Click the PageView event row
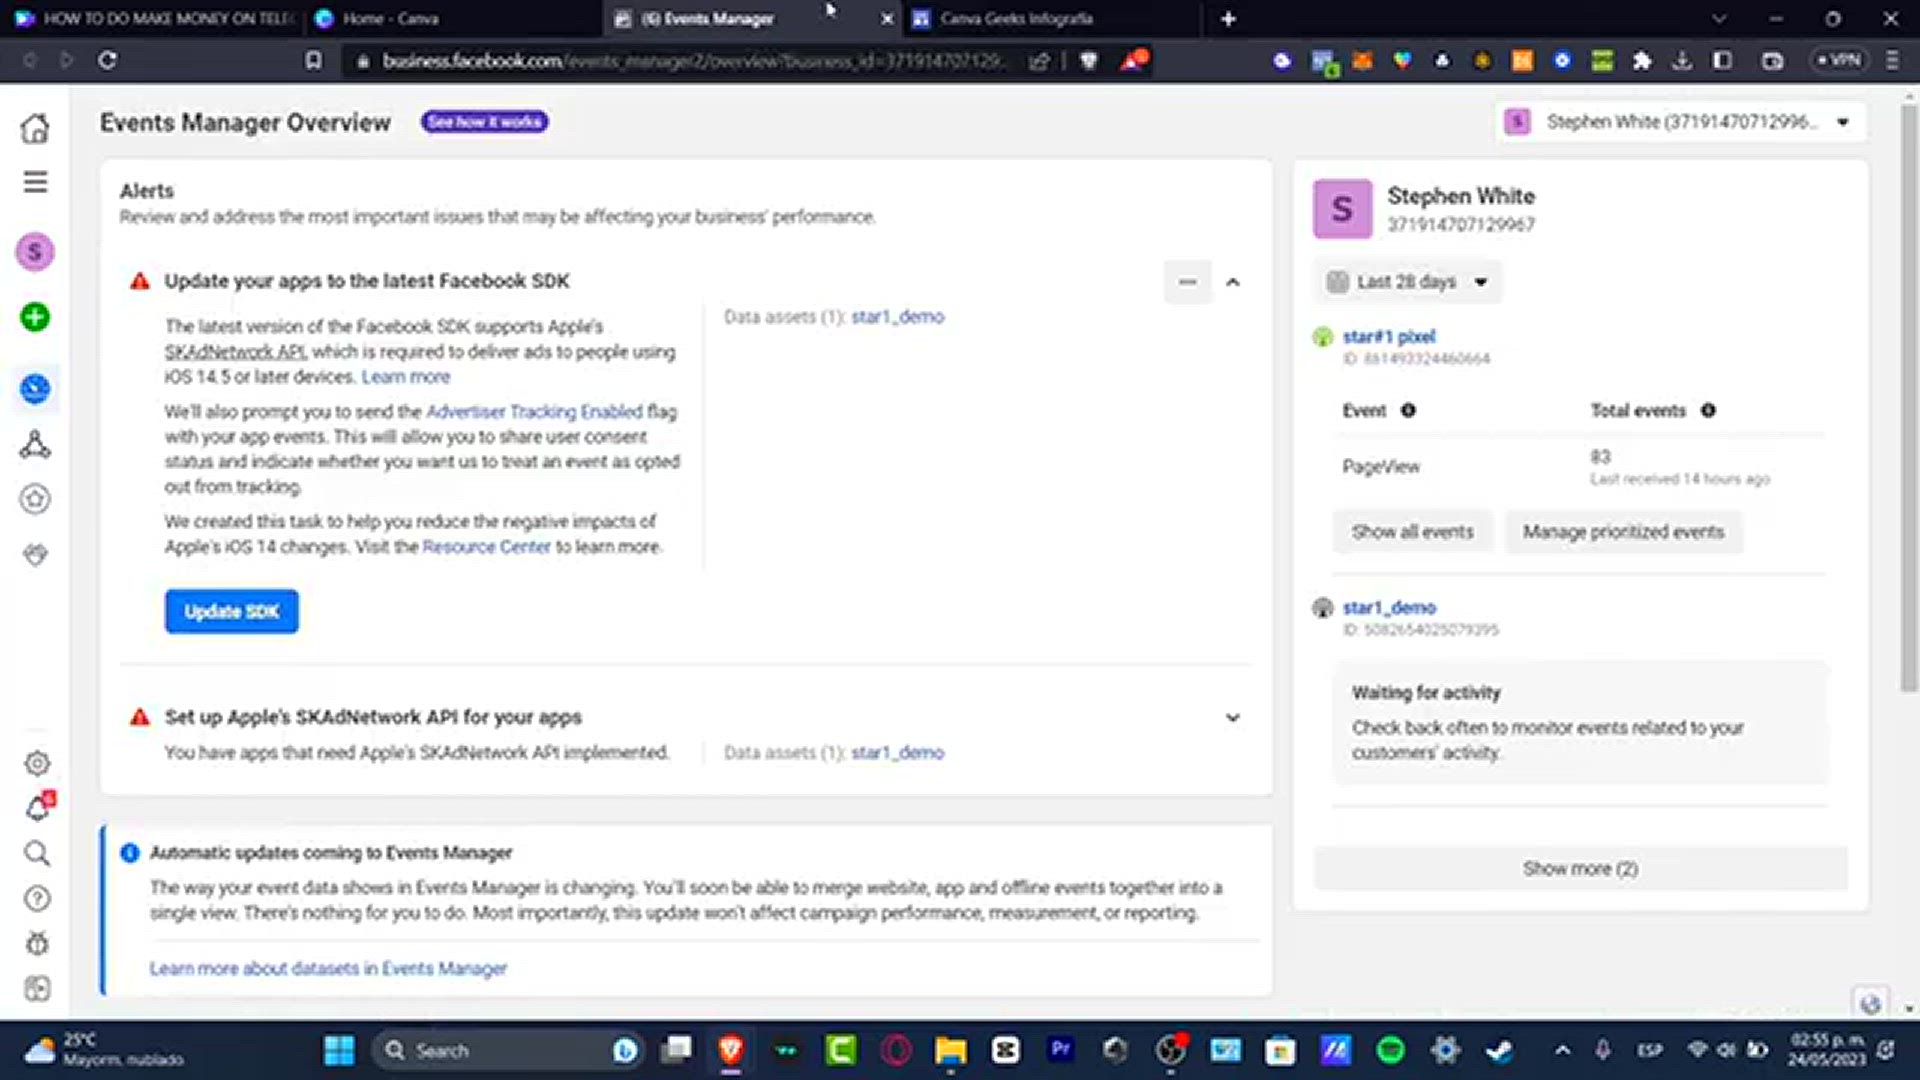Viewport: 1920px width, 1080px height. (x=1580, y=467)
